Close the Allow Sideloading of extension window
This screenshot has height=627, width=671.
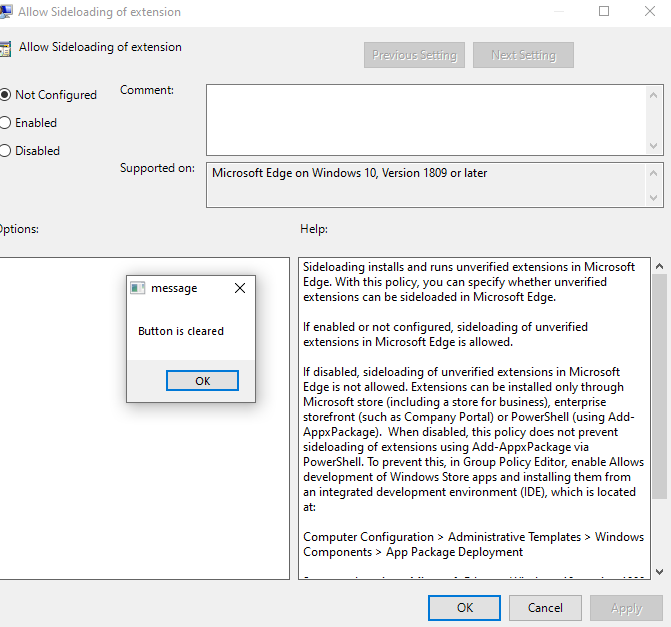coord(650,11)
